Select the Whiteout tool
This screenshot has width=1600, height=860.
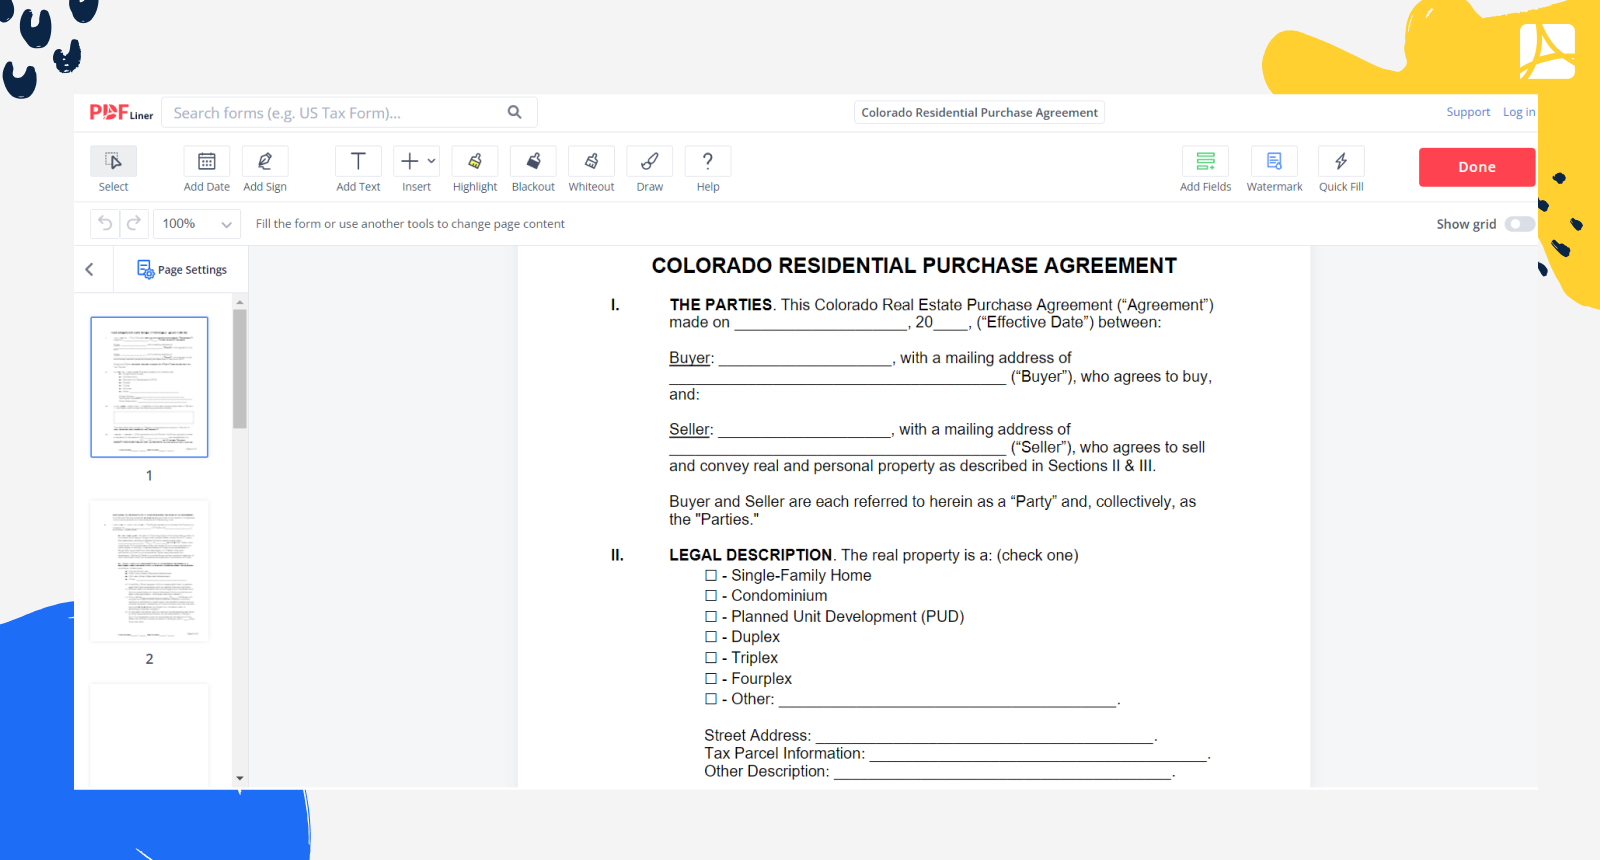(591, 161)
